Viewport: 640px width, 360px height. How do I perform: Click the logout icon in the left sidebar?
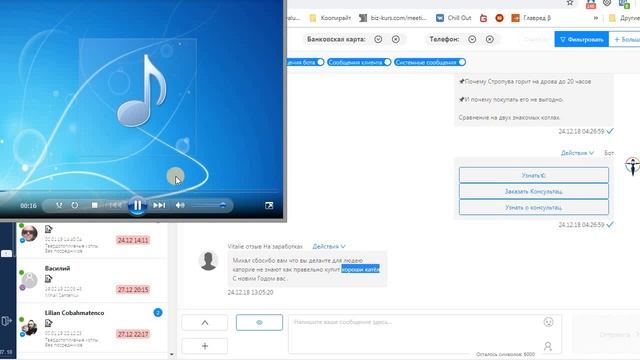point(6,321)
